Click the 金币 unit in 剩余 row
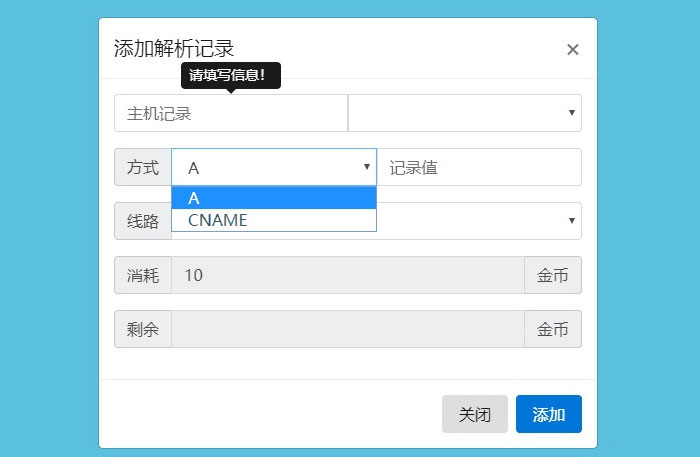This screenshot has height=457, width=700. (x=553, y=329)
